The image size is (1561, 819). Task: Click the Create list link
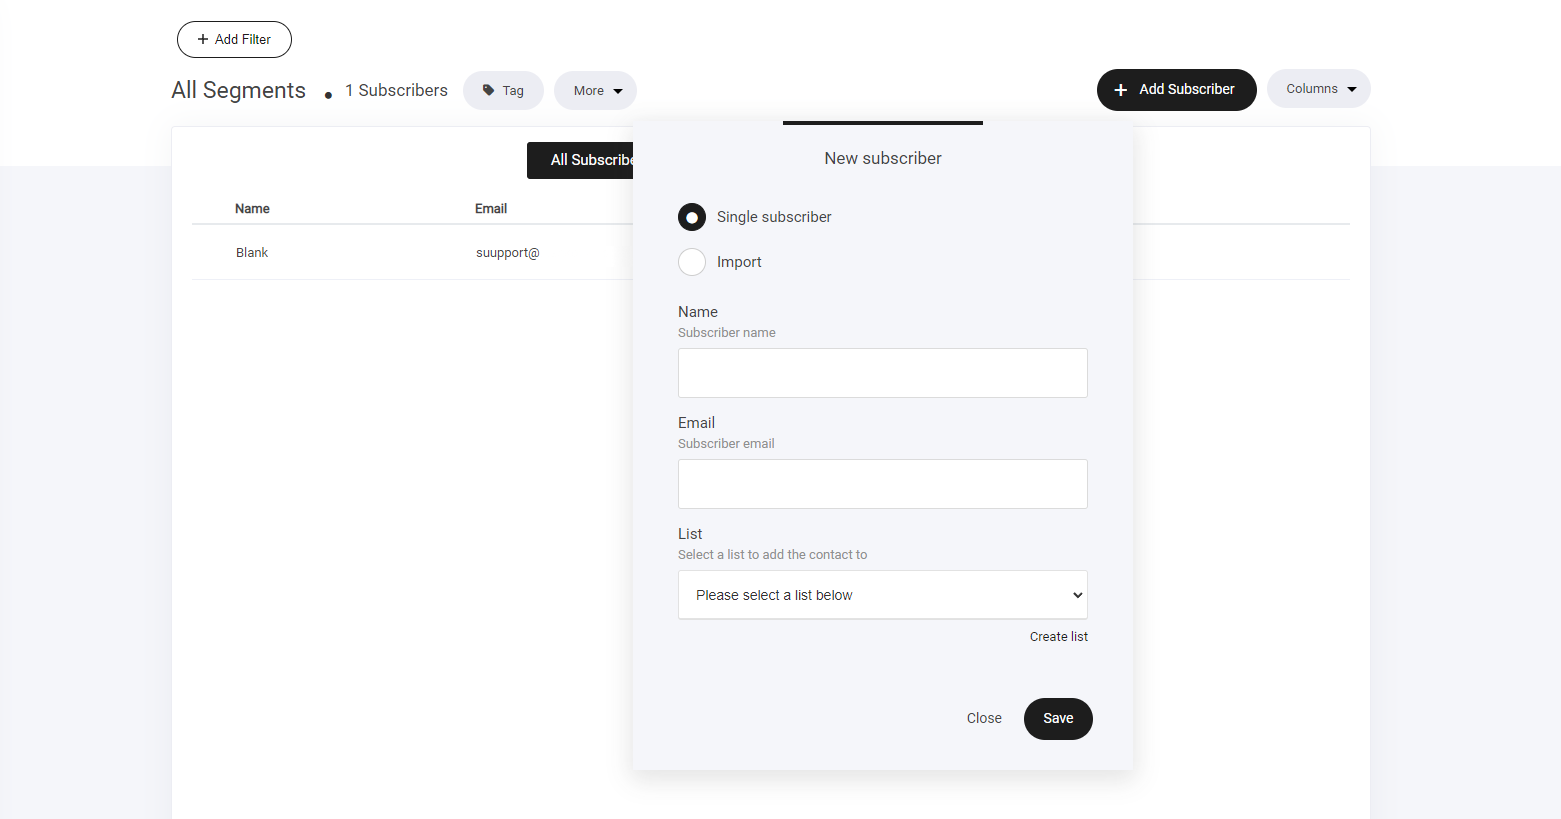pyautogui.click(x=1058, y=637)
